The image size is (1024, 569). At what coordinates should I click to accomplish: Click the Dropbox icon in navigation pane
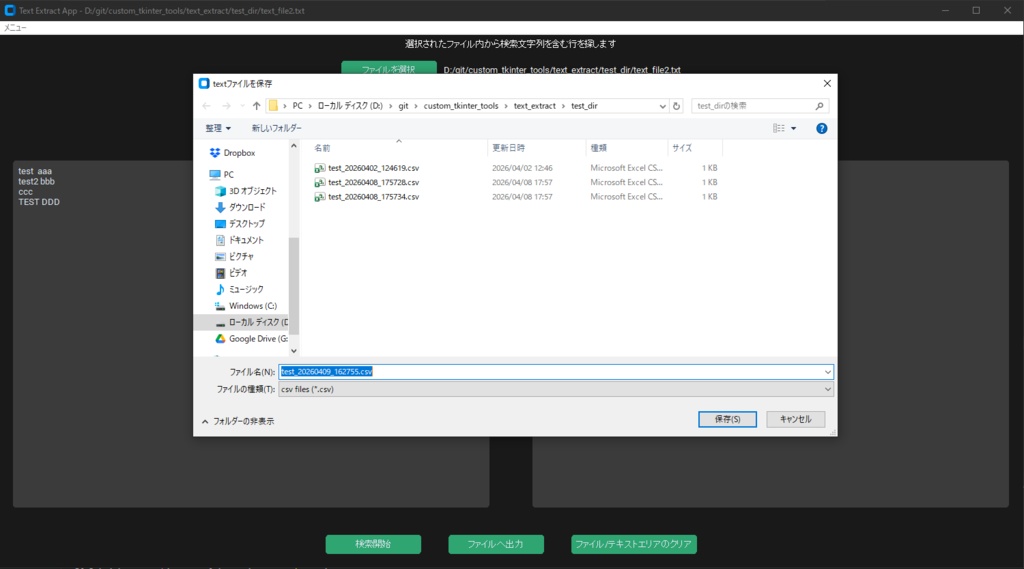pos(215,153)
